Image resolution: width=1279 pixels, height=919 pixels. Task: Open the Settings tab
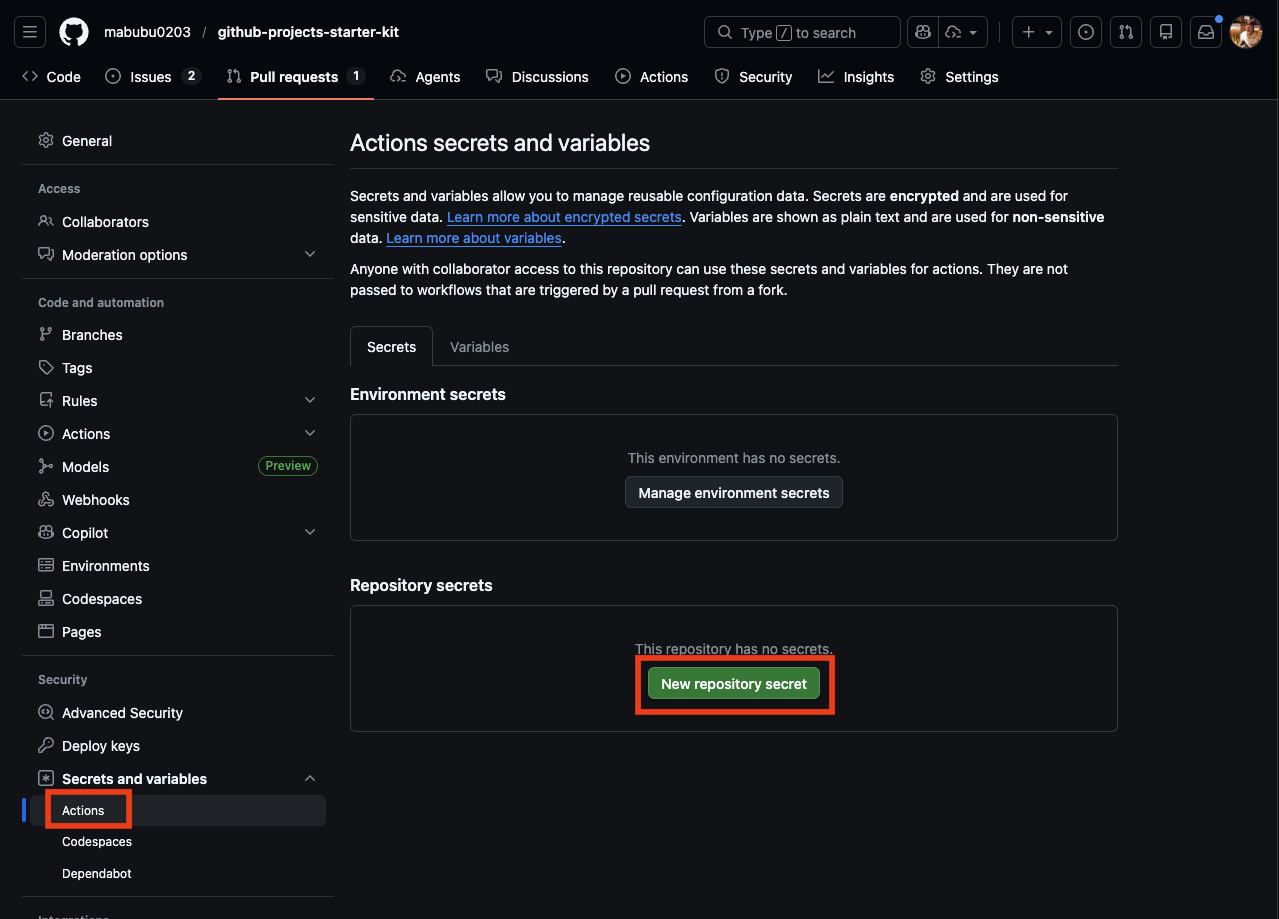[959, 77]
